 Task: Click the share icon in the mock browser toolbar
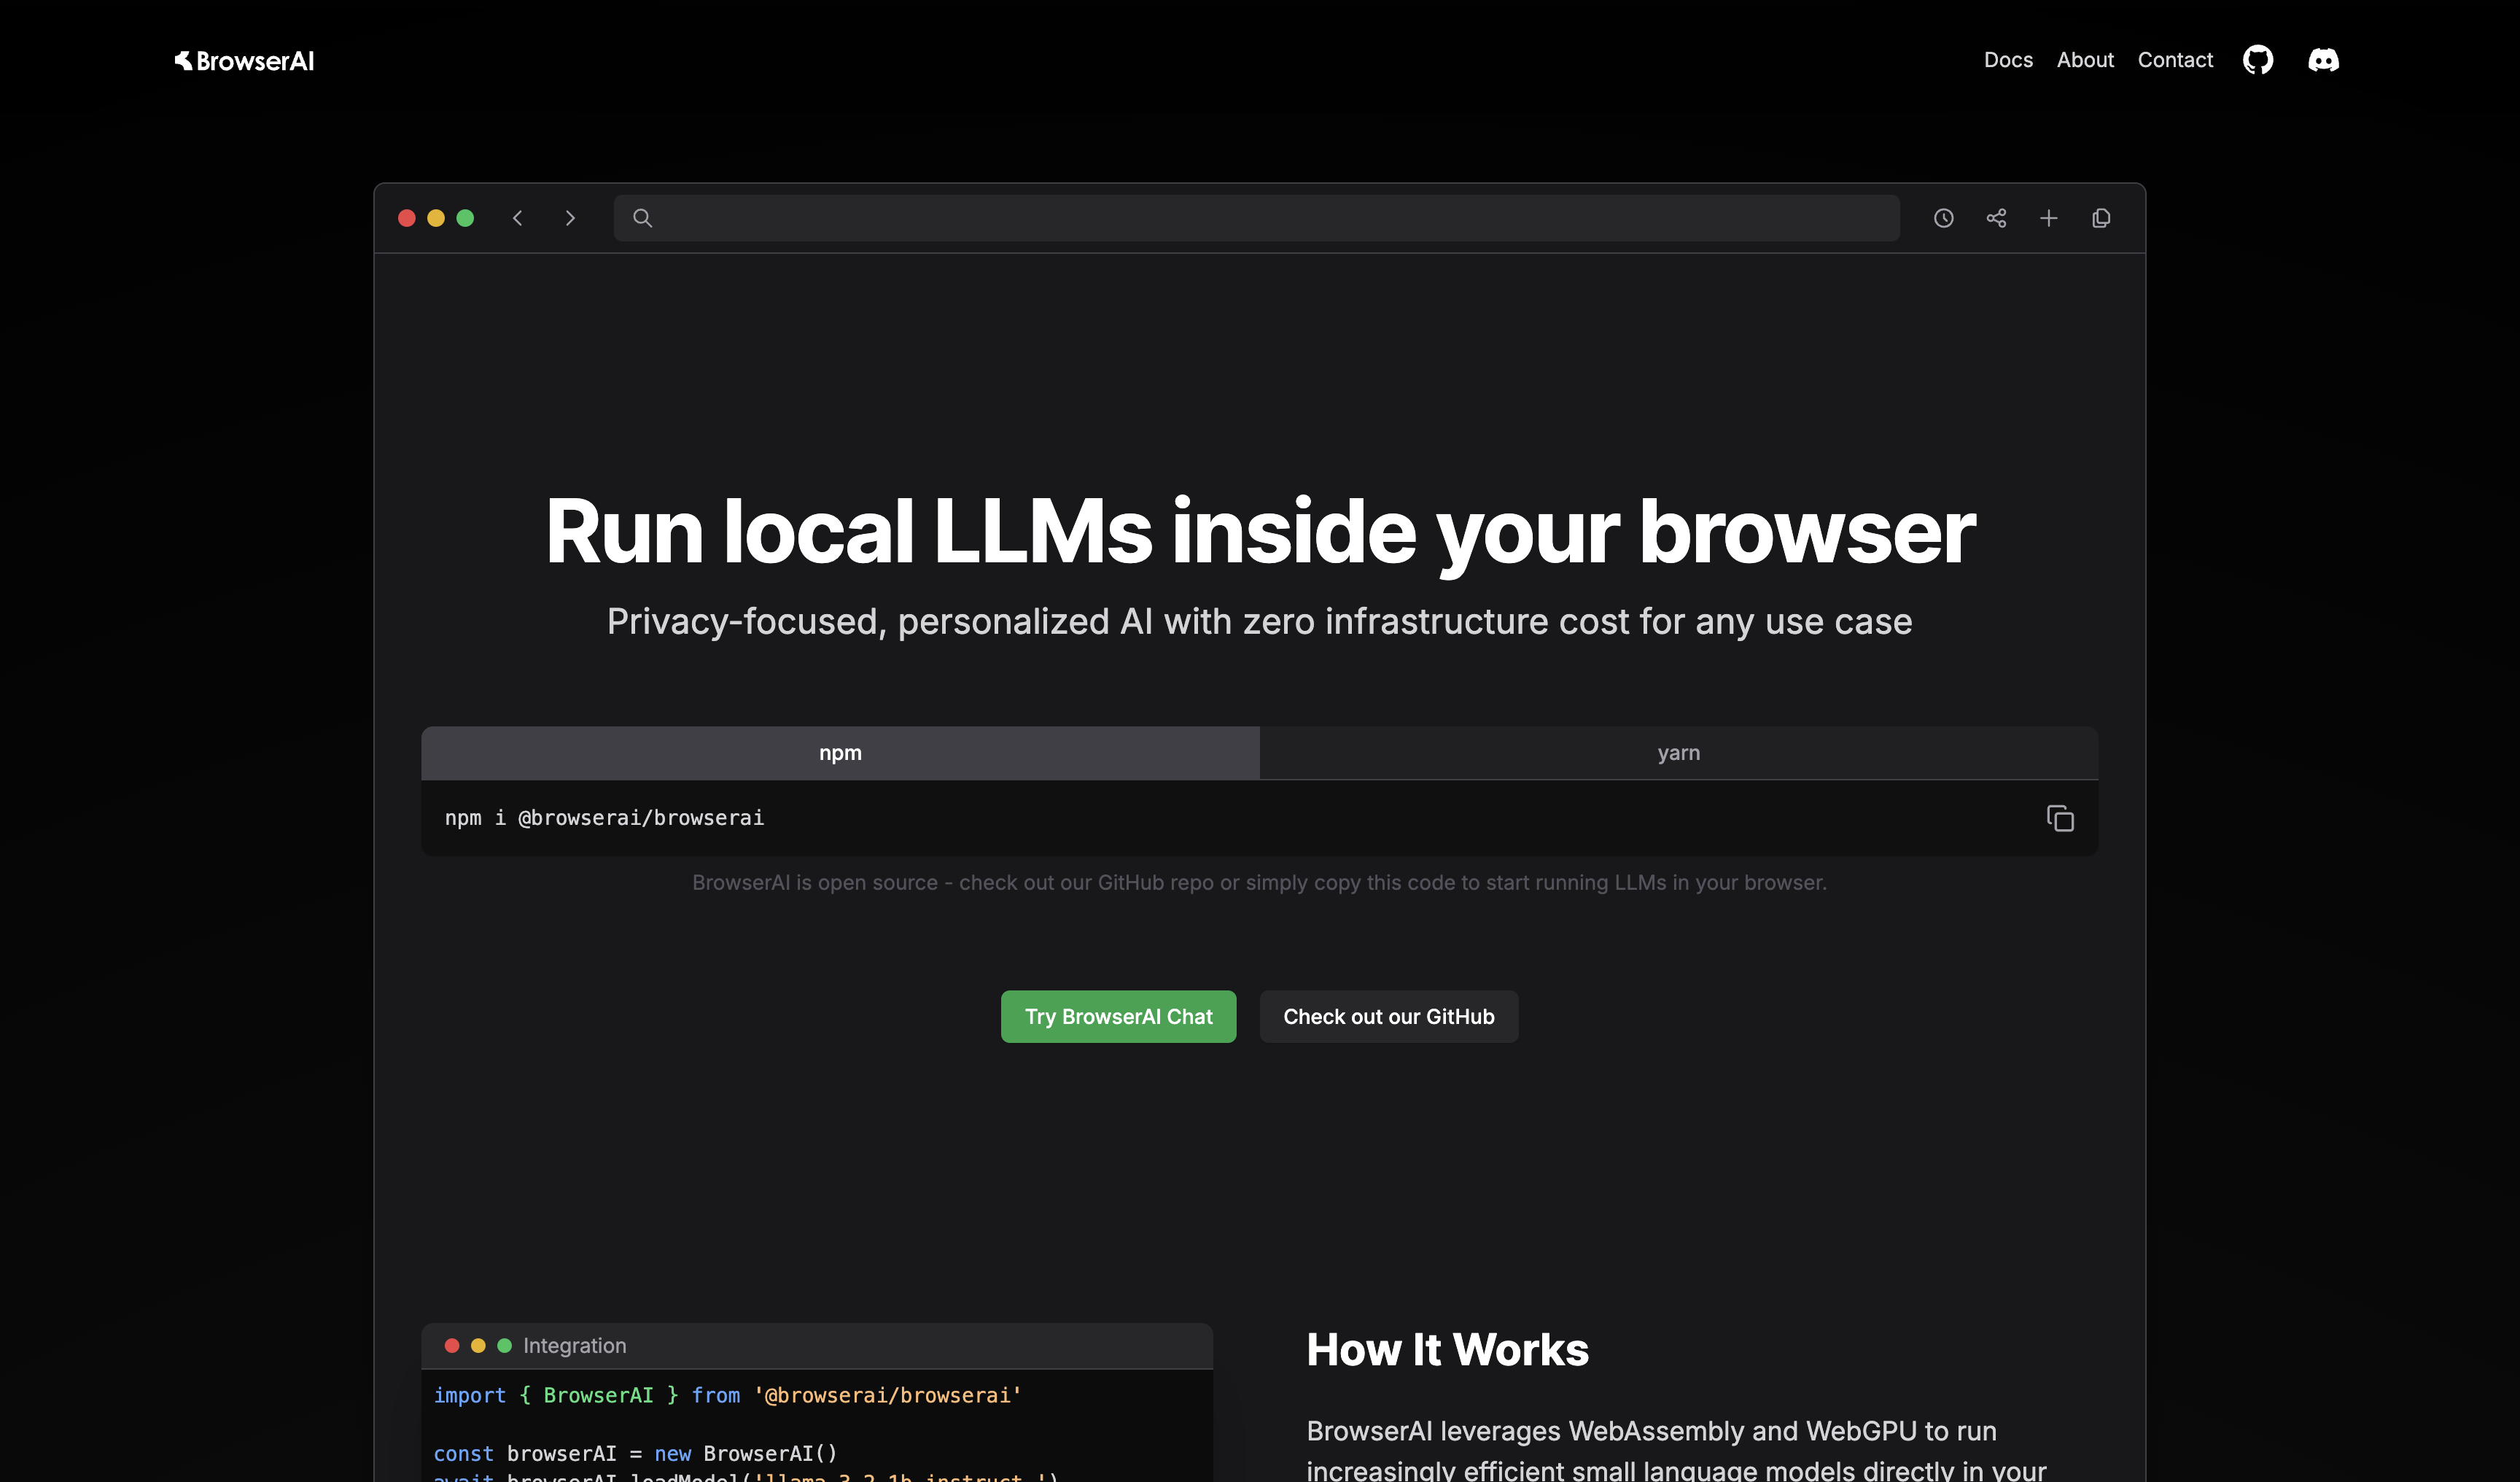1996,218
